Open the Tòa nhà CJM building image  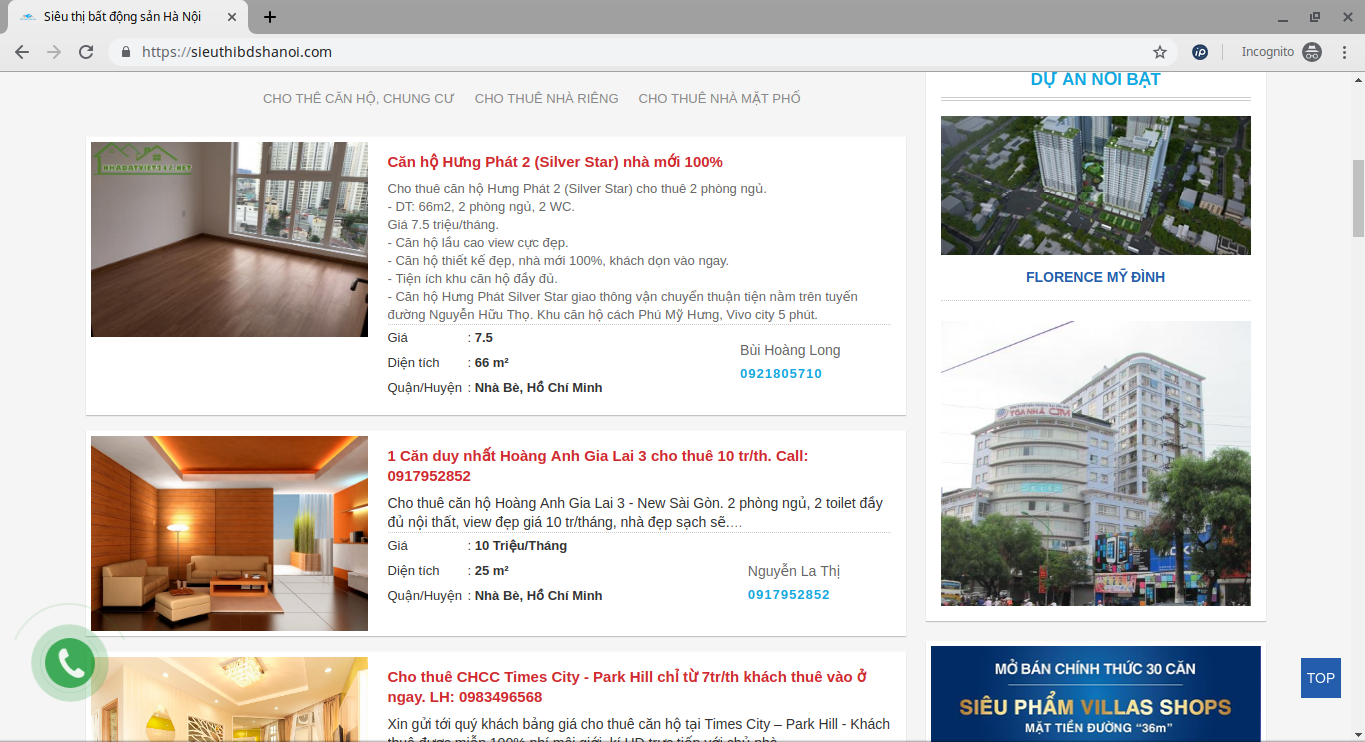click(1095, 463)
